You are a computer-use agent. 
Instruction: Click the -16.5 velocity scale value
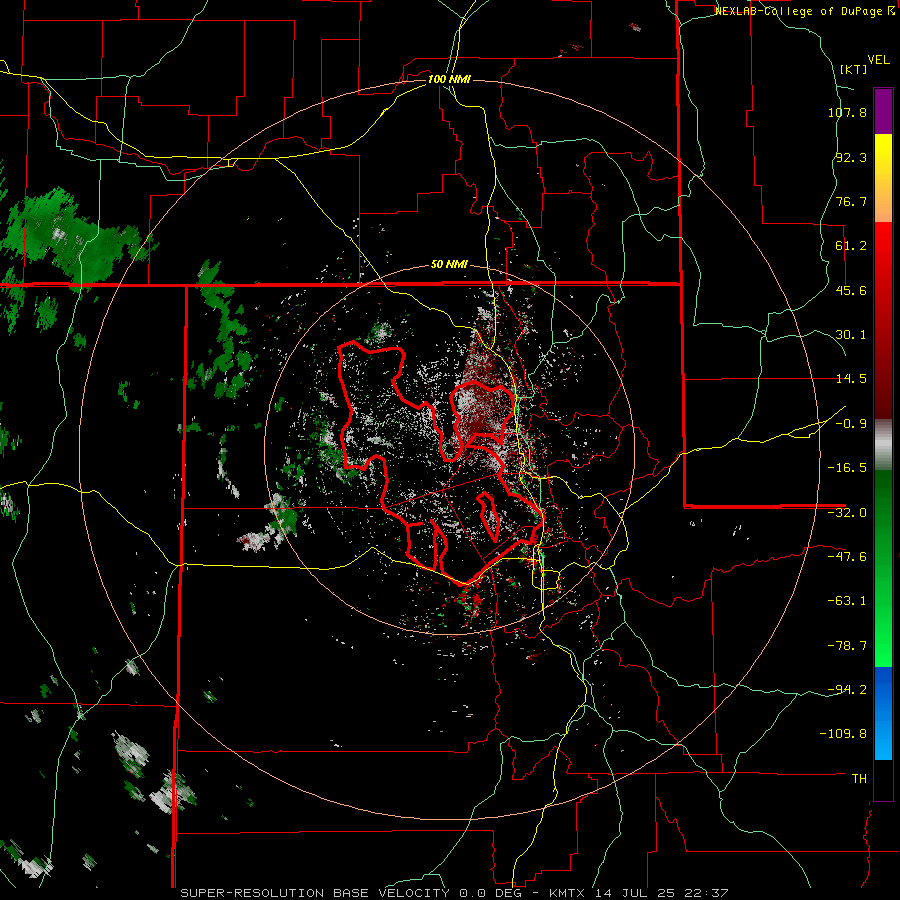847,468
